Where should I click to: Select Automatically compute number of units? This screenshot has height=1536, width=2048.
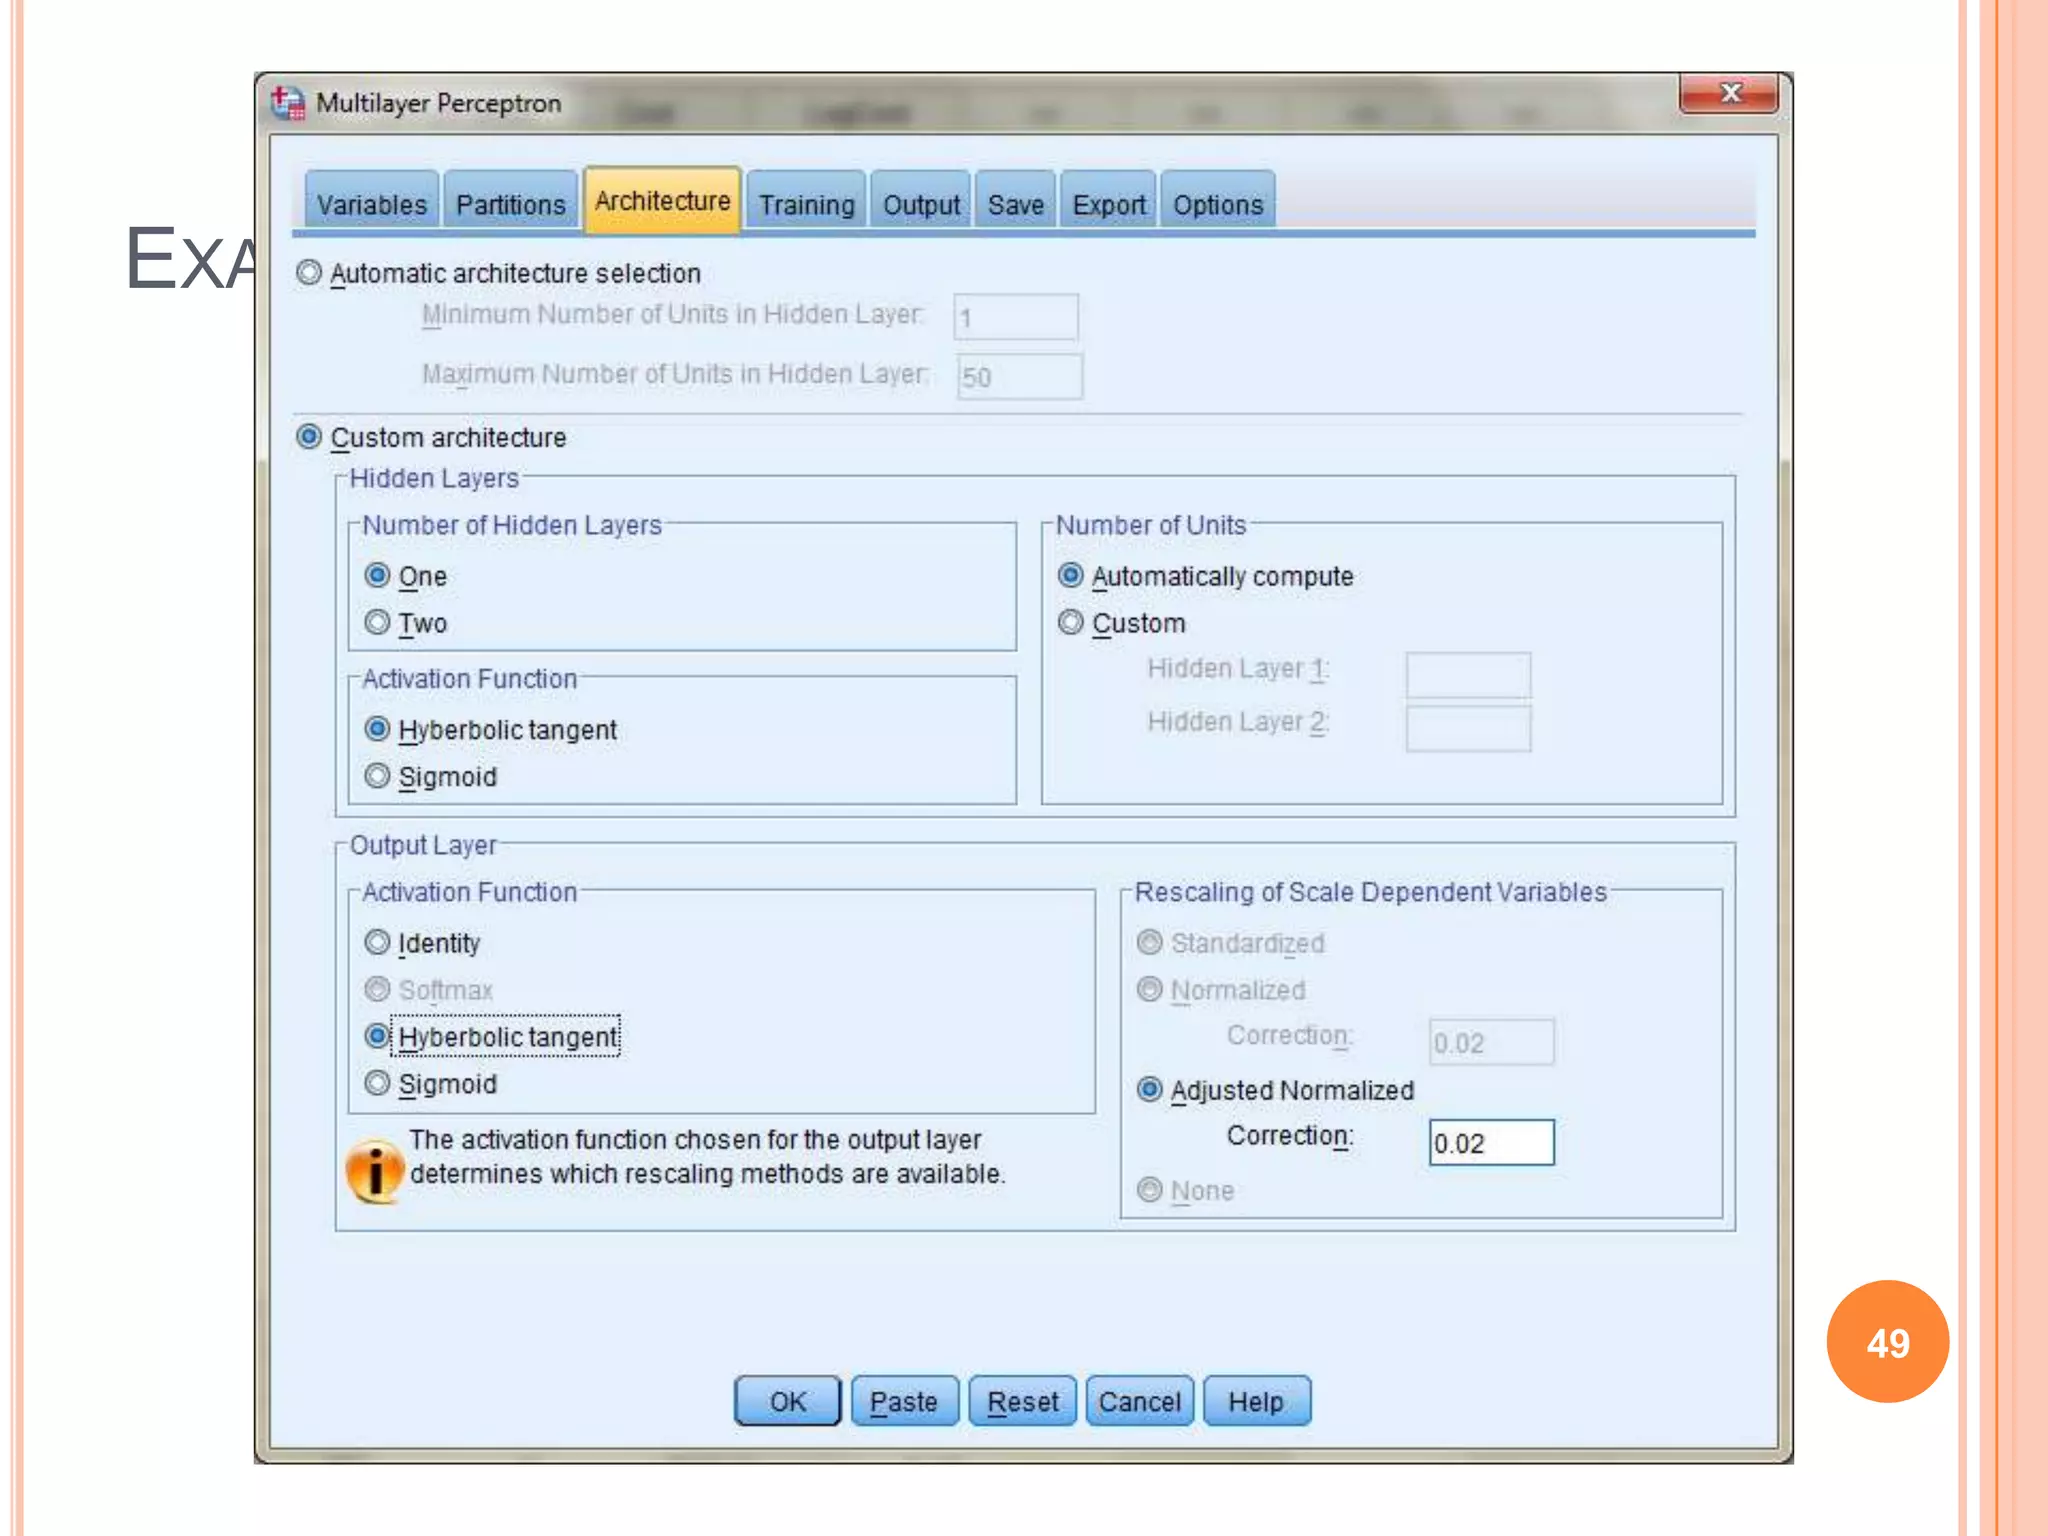1070,575
